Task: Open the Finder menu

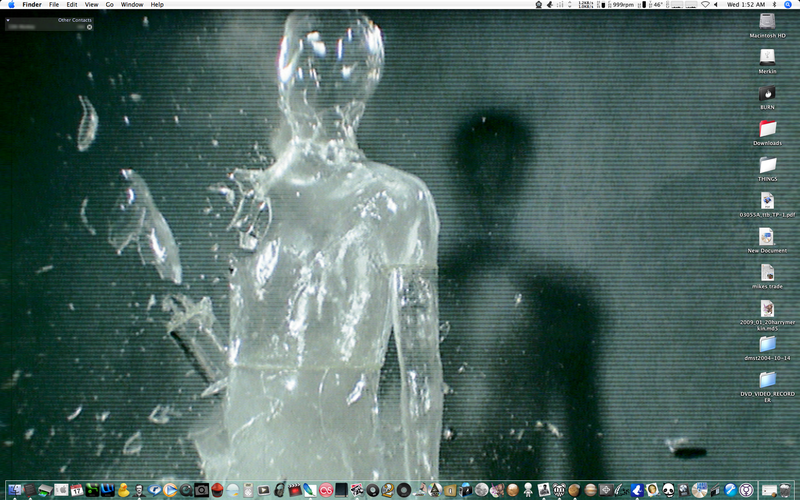Action: coord(32,5)
